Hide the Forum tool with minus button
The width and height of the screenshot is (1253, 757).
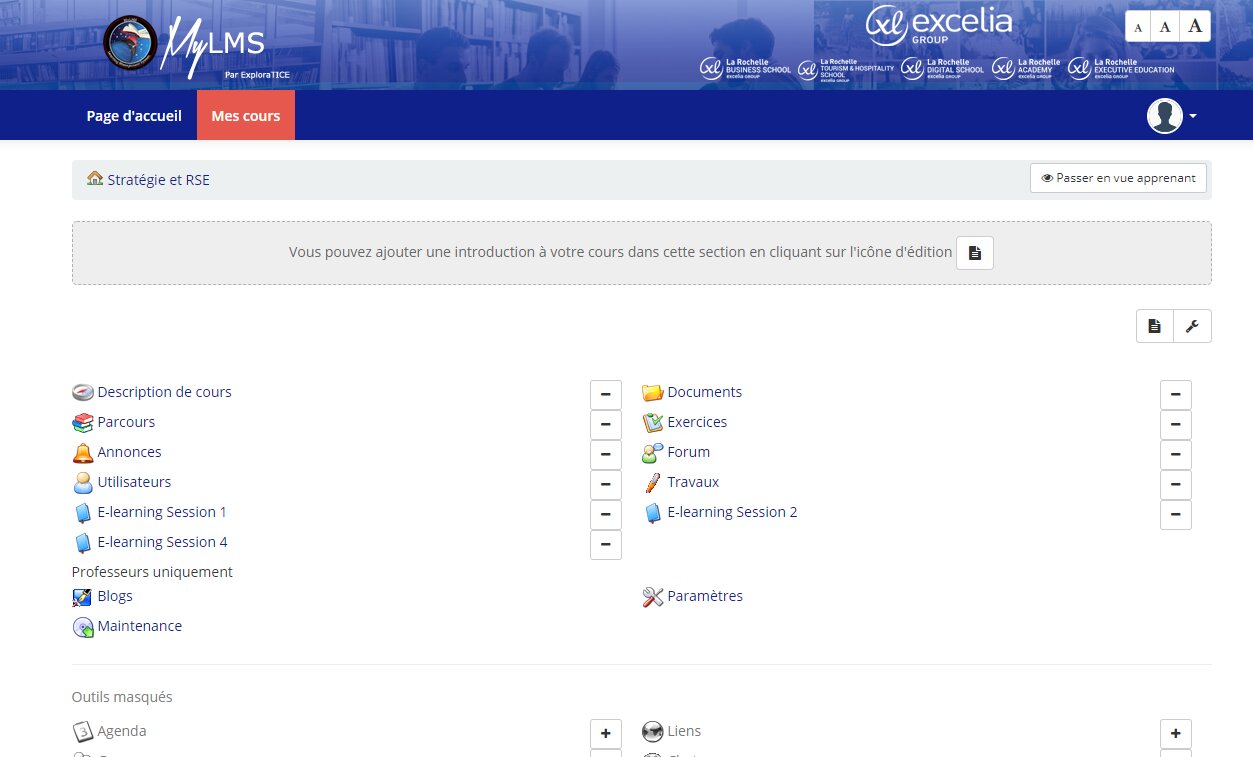point(1175,455)
